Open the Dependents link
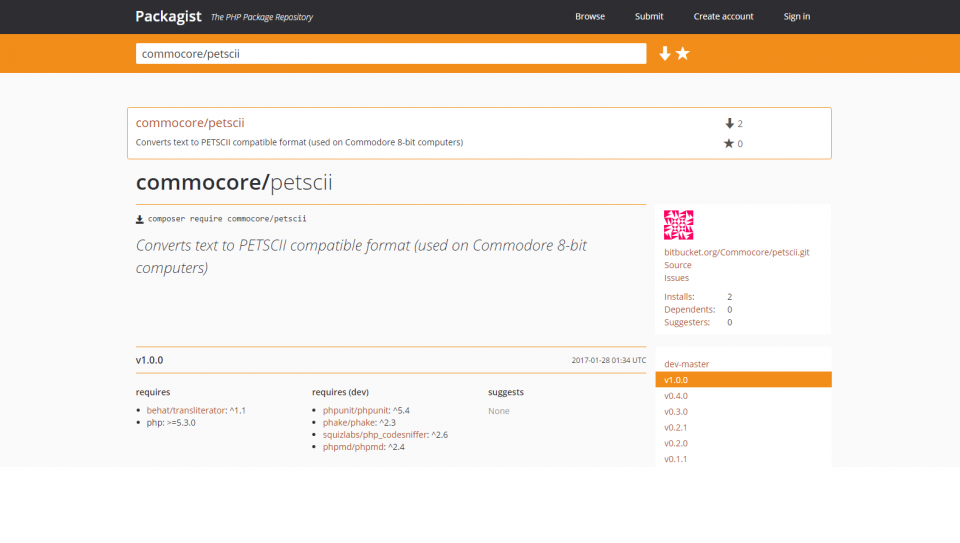The image size is (960, 543). pyautogui.click(x=689, y=310)
